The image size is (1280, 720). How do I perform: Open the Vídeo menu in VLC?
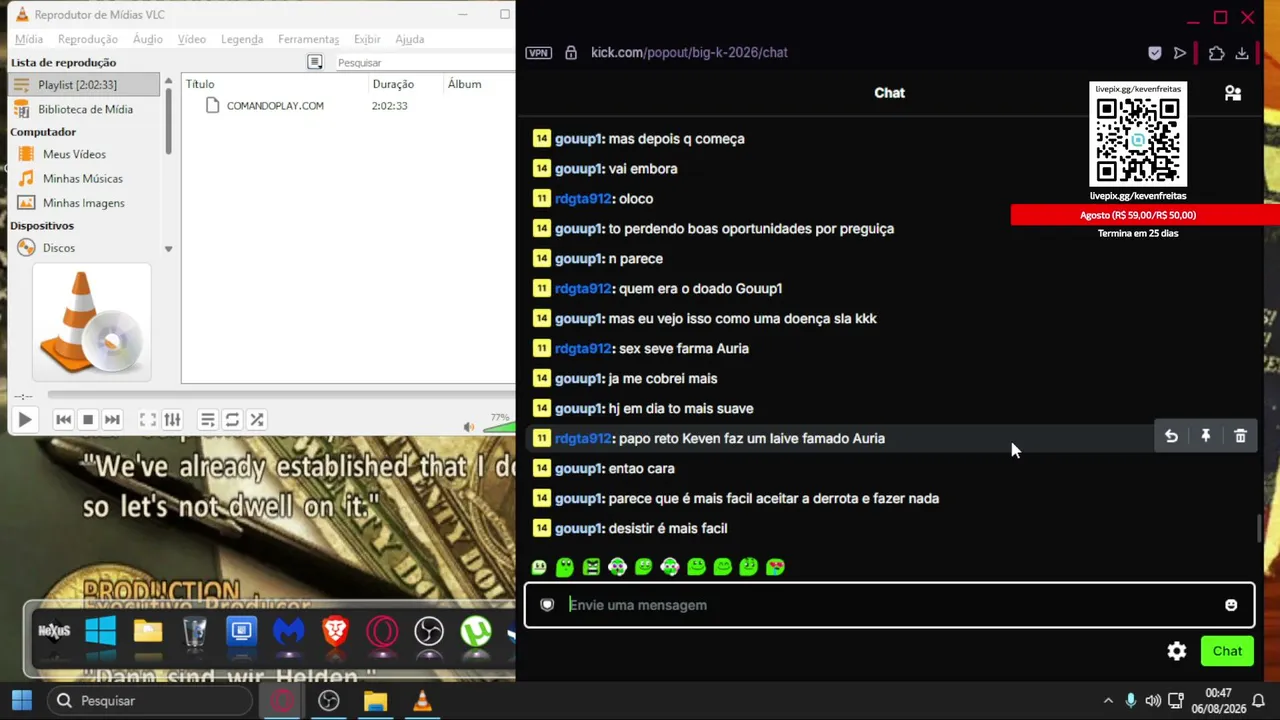coord(192,39)
